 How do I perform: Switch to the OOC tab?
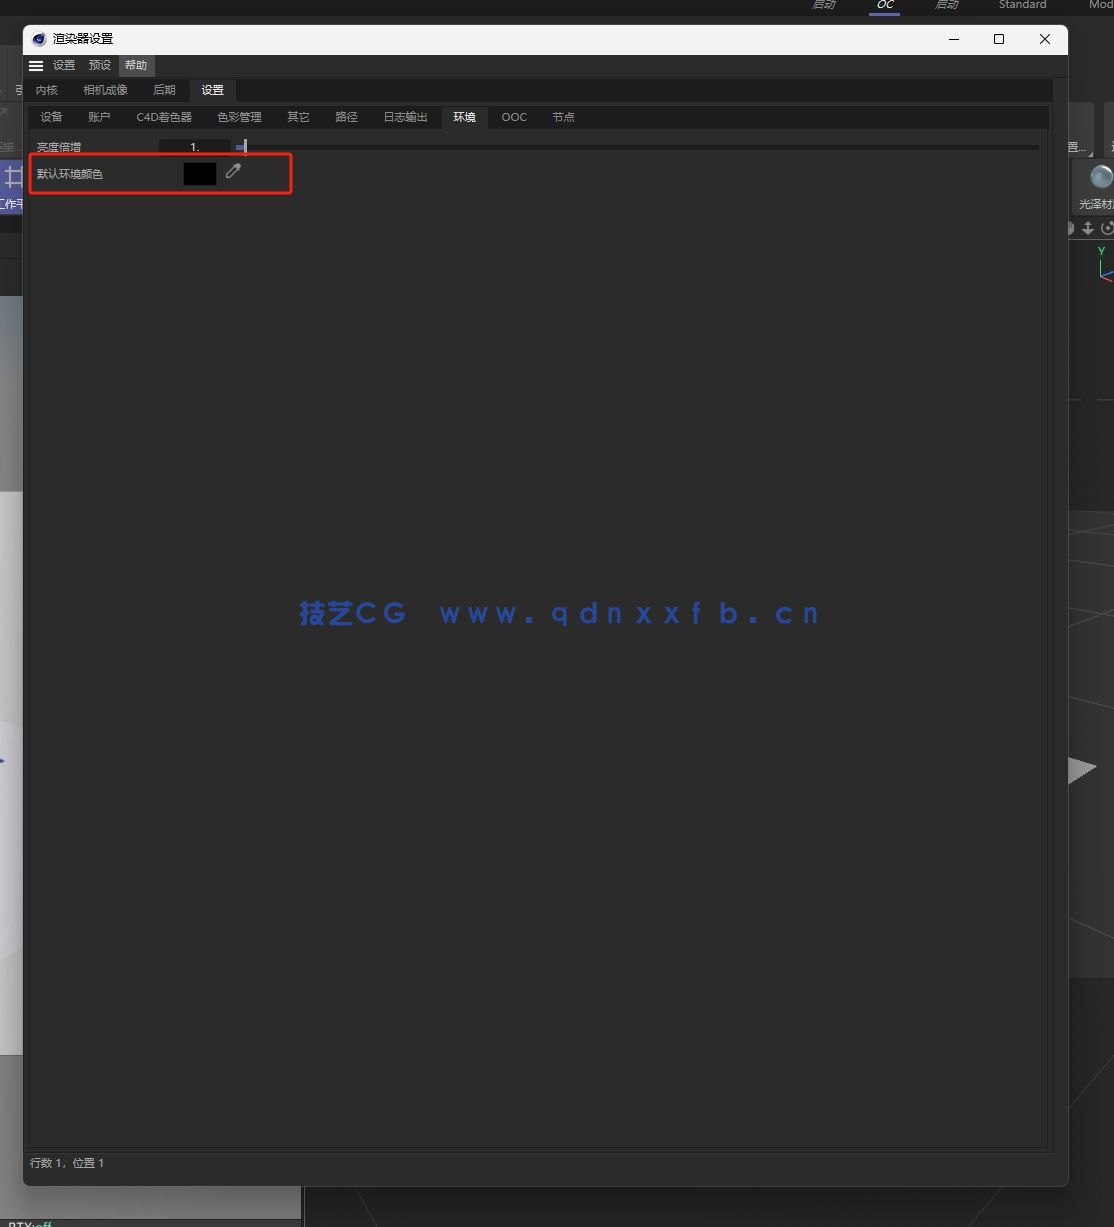(x=513, y=117)
